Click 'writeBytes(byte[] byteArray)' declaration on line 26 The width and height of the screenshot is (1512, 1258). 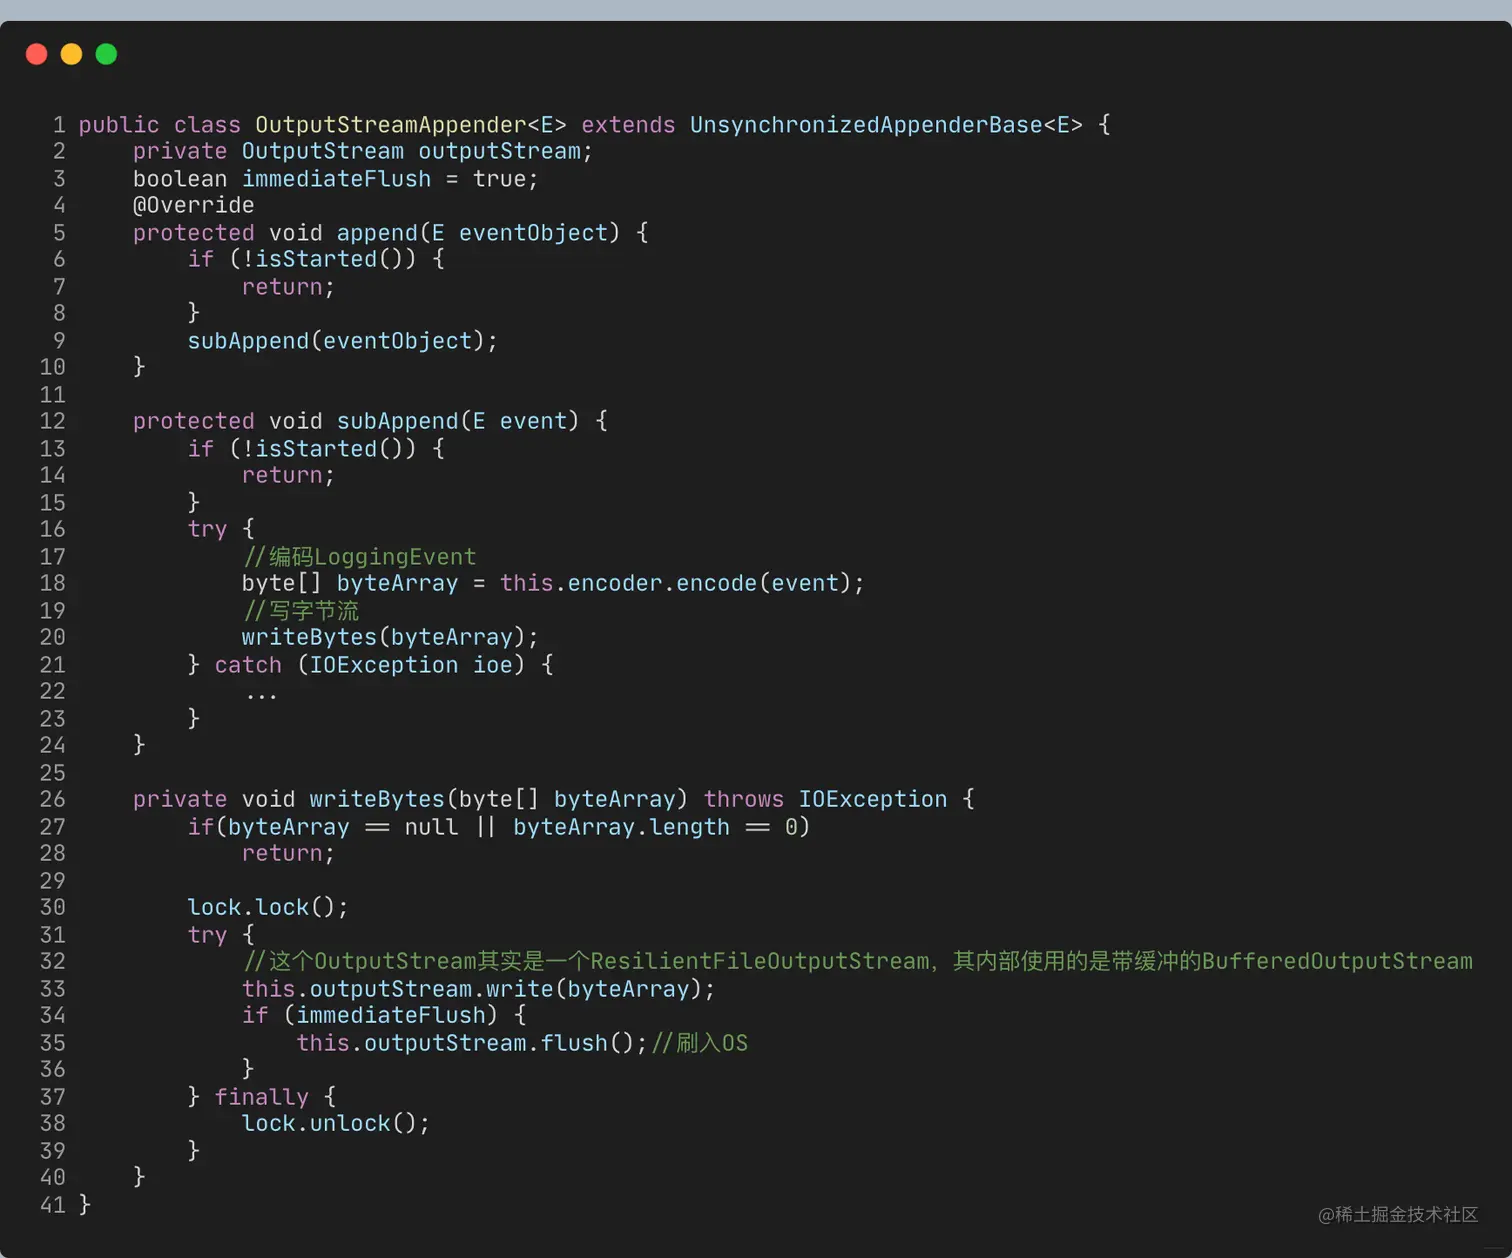(498, 799)
